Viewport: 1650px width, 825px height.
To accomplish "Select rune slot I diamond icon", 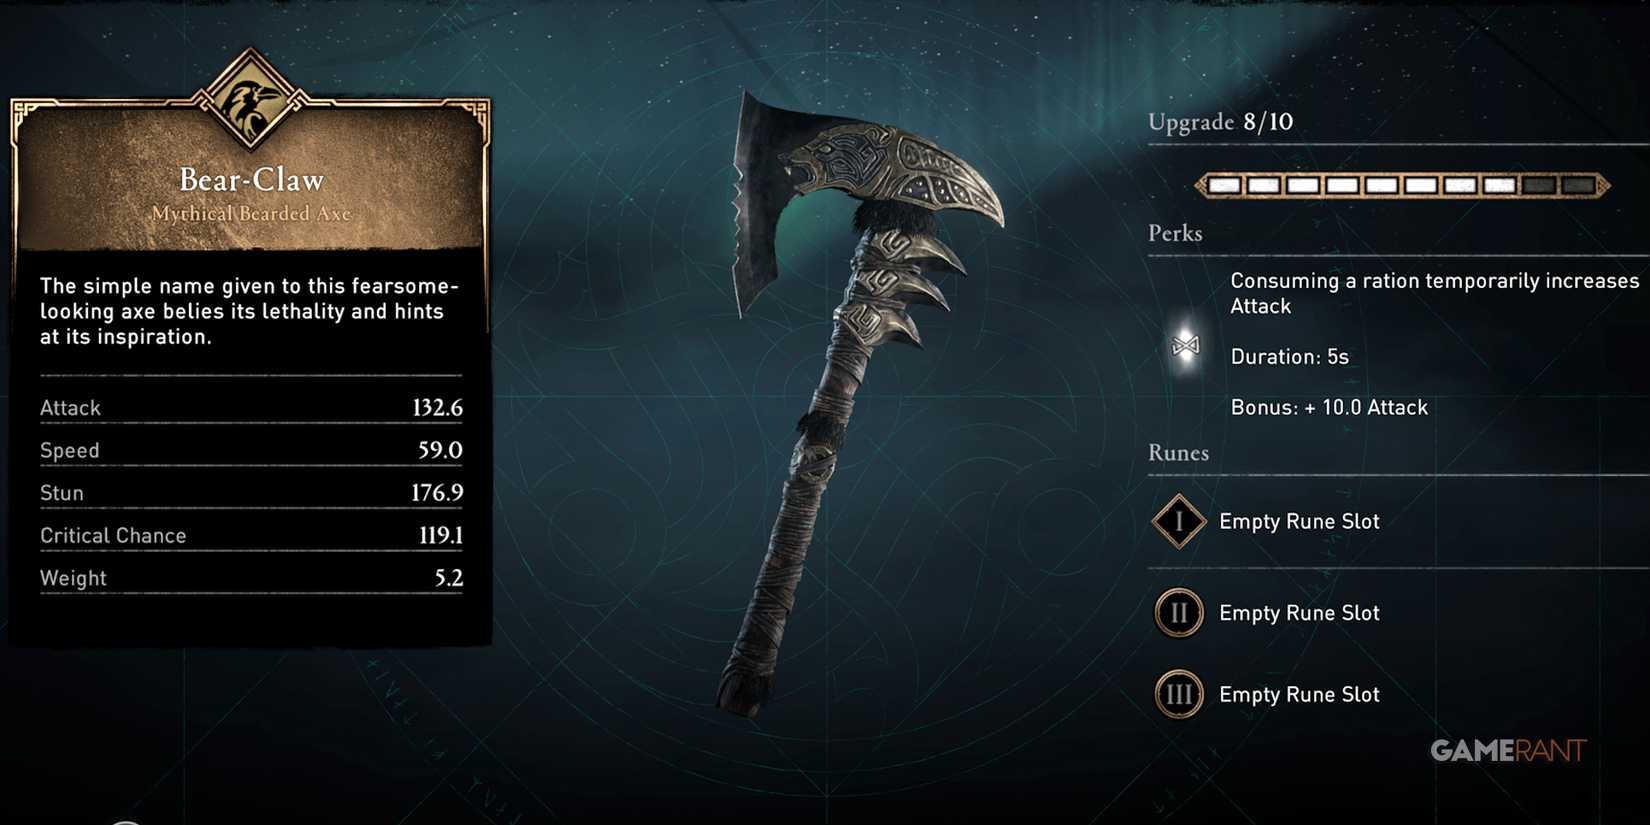I will point(1178,521).
